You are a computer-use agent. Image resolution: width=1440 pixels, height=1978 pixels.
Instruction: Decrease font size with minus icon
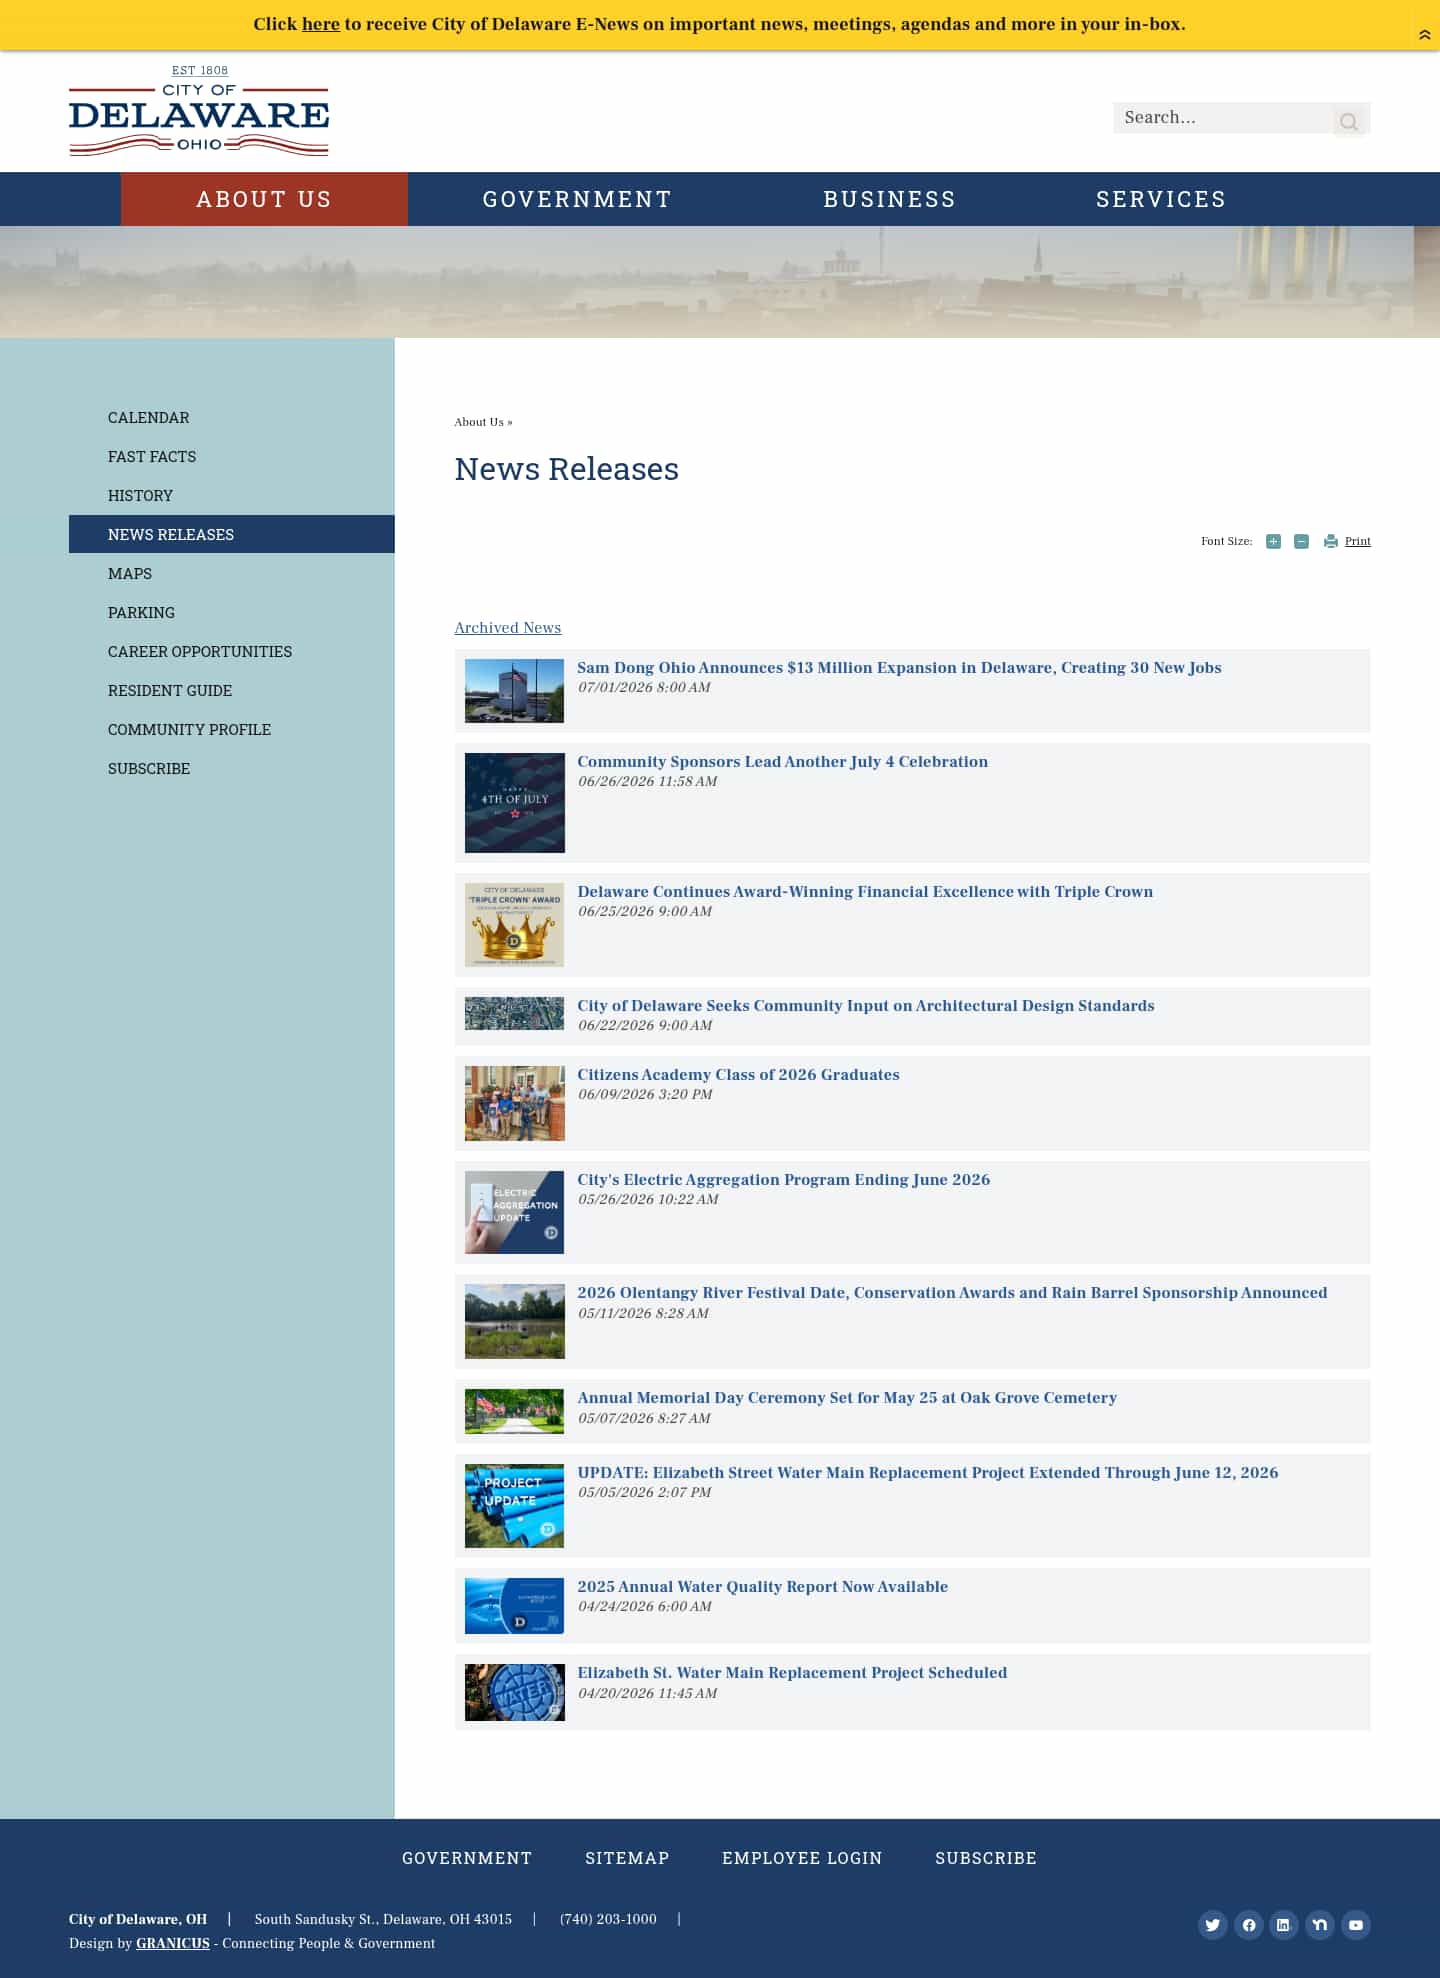pos(1301,541)
